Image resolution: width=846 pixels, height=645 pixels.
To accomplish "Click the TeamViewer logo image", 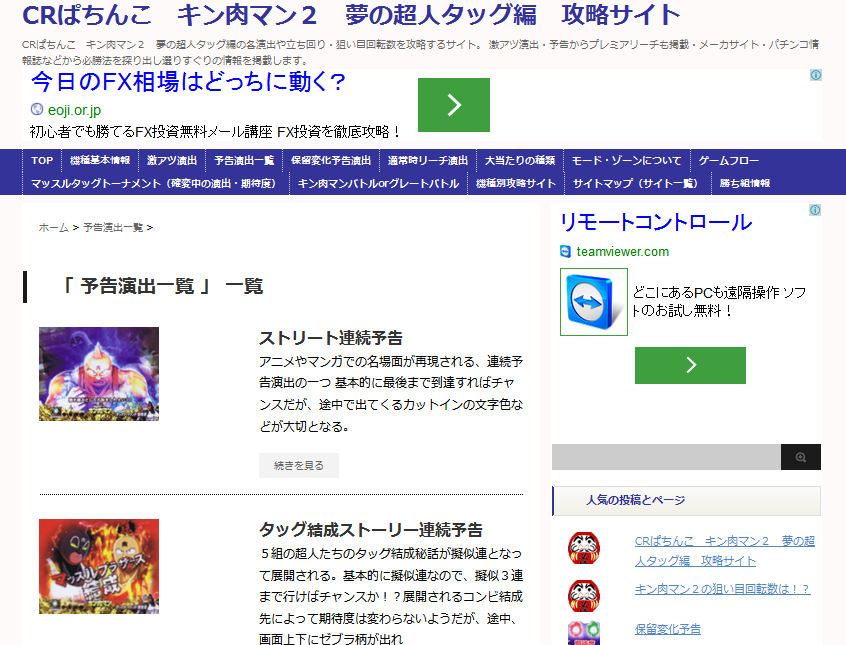I will pyautogui.click(x=593, y=302).
